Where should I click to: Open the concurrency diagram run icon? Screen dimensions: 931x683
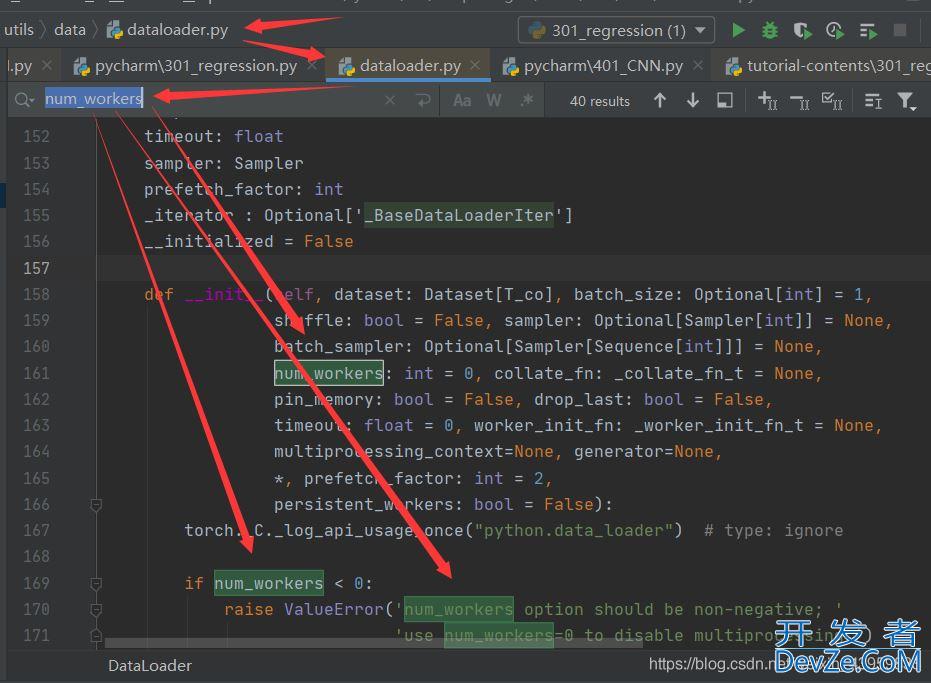click(868, 30)
